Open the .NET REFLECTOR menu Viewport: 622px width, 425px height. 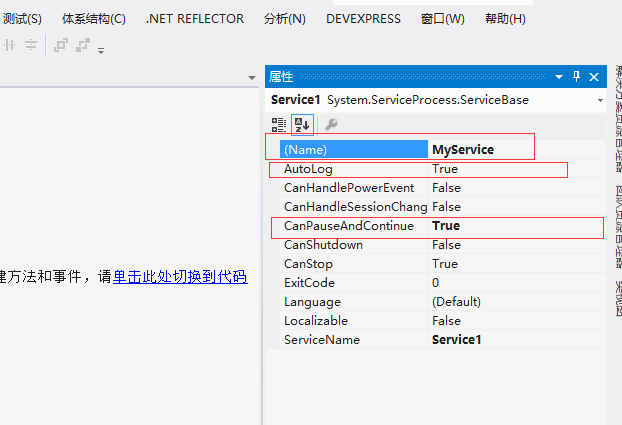(x=194, y=19)
